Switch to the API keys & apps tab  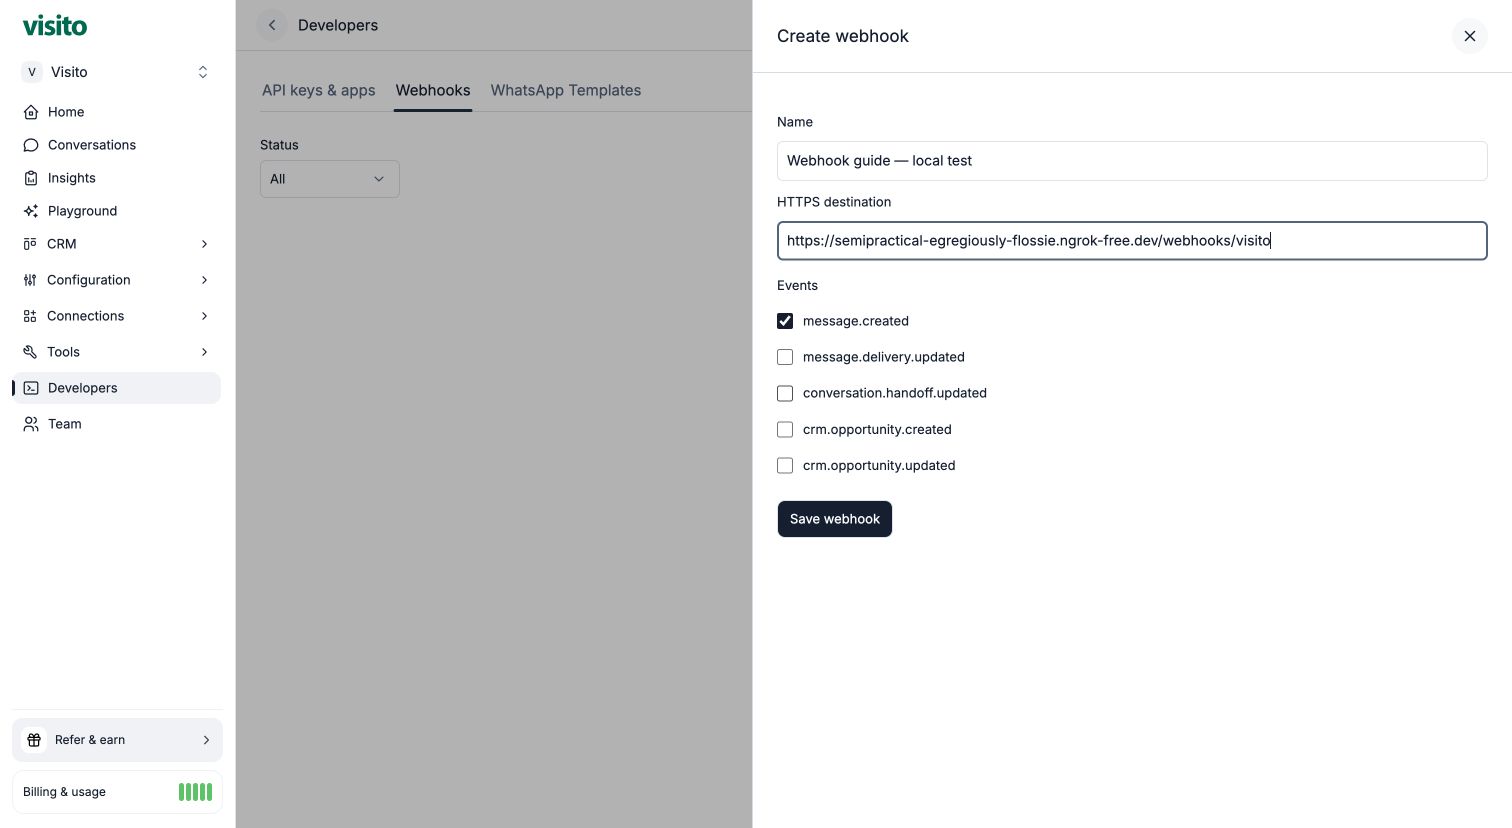click(x=319, y=90)
